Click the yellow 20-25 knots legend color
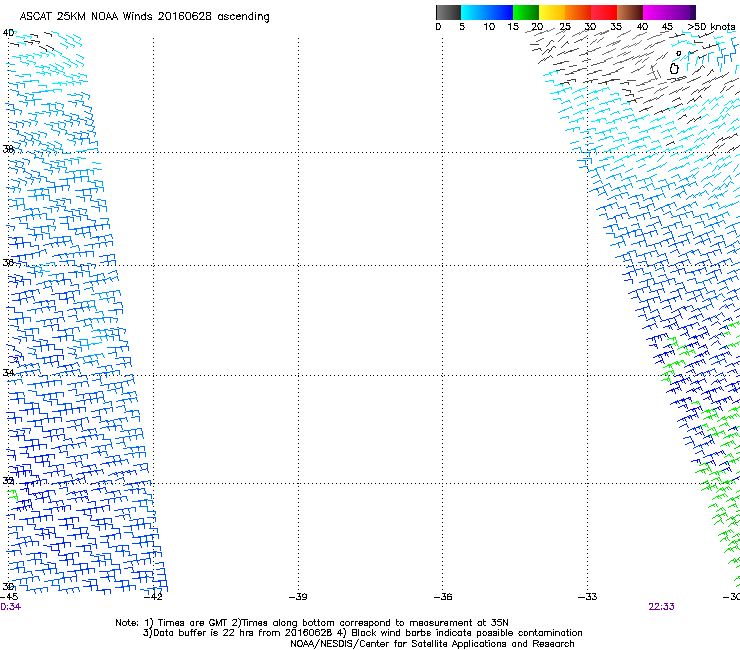740x650 pixels. click(x=552, y=12)
